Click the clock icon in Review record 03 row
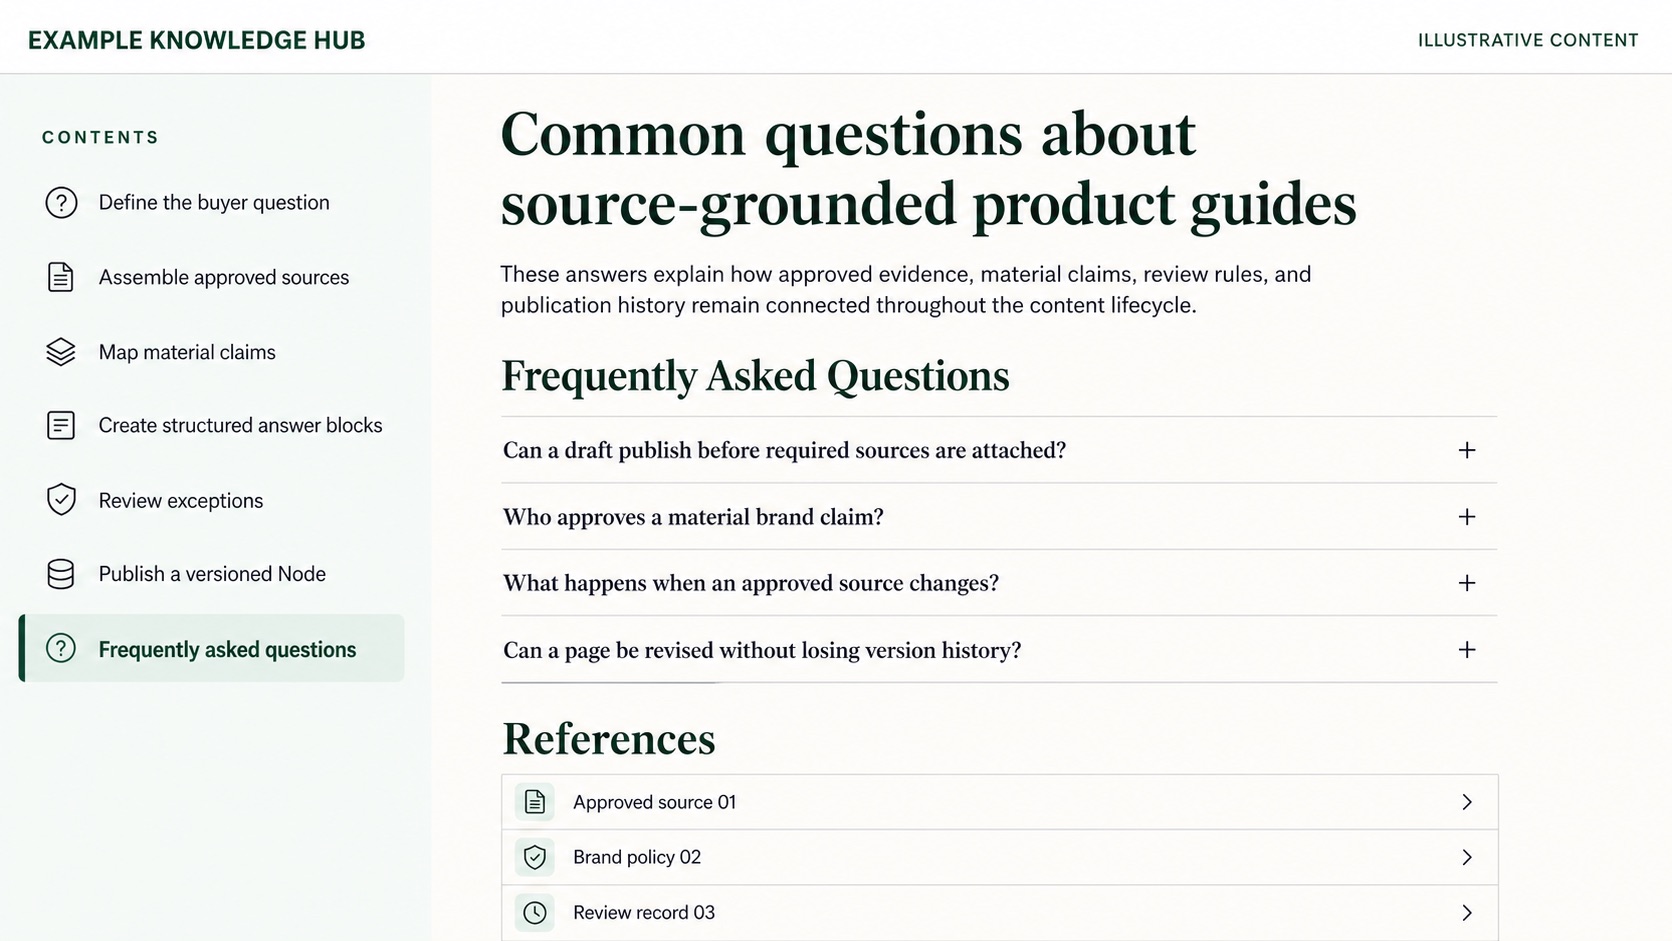Viewport: 1672px width, 941px height. [535, 912]
